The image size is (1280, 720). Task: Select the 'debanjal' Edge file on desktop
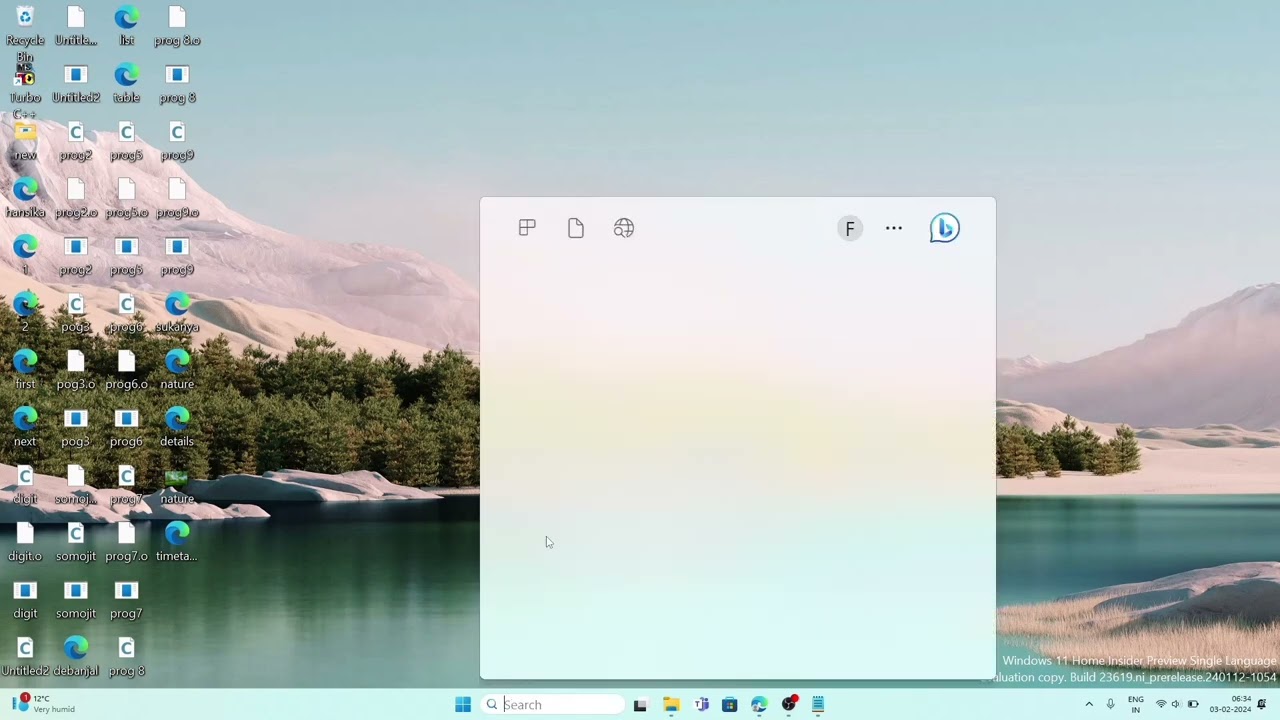click(x=76, y=657)
